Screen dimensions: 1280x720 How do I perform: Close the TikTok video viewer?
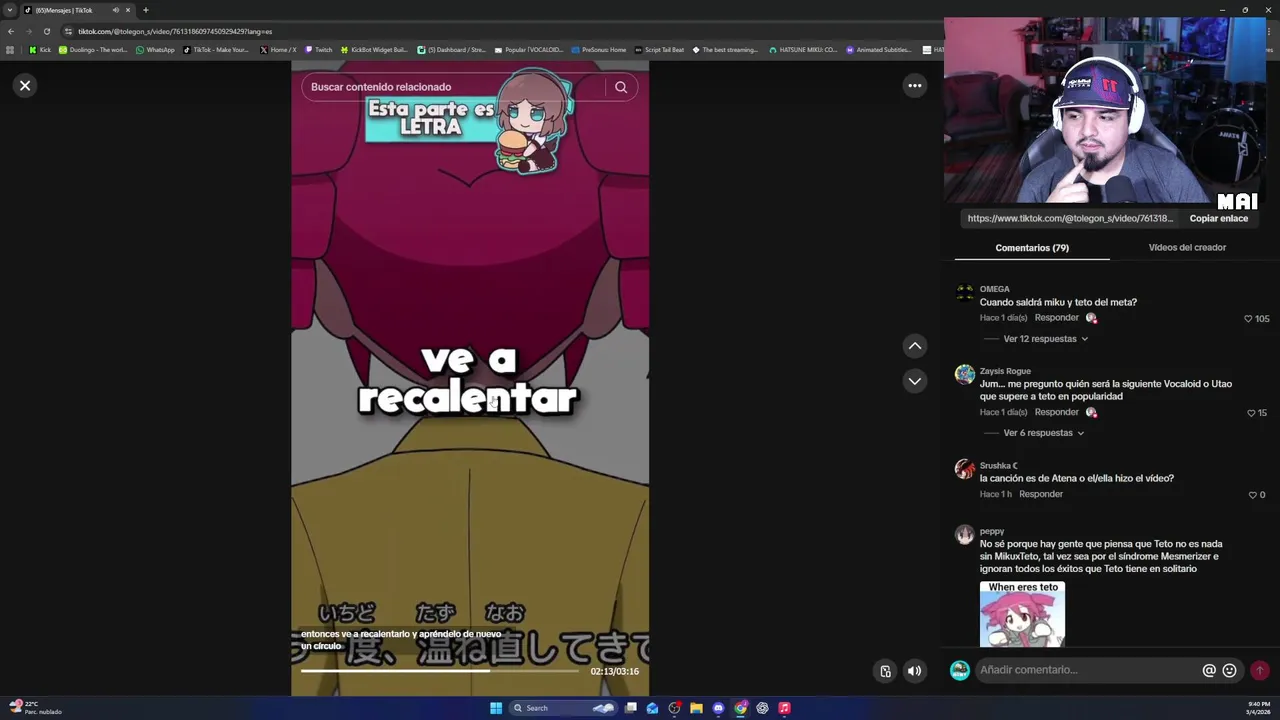25,86
